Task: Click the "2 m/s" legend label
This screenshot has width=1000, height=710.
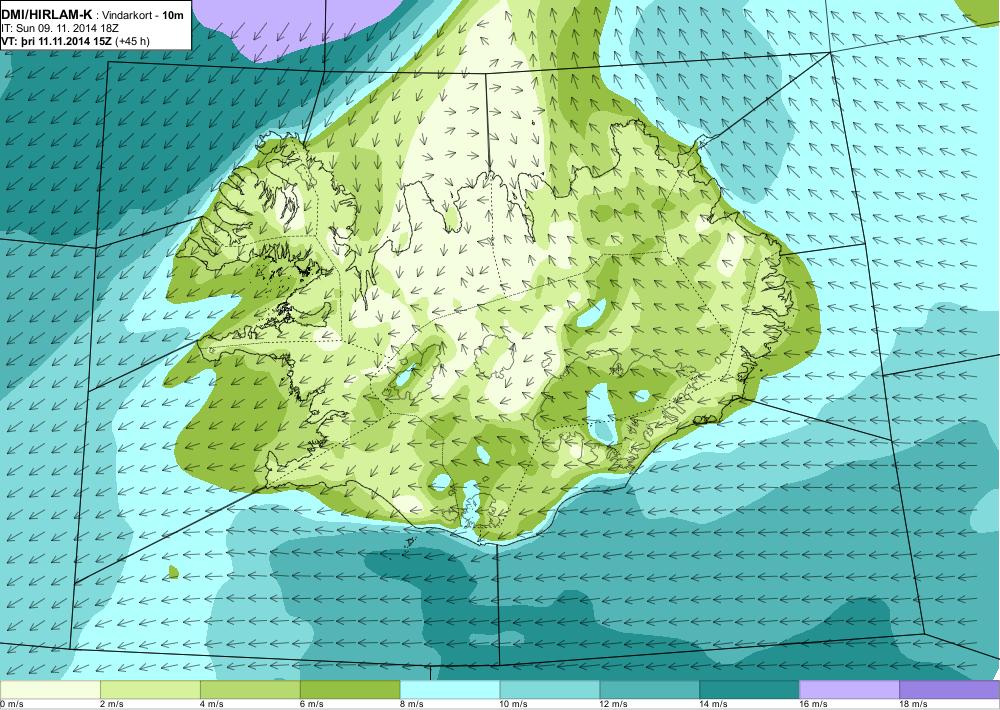Action: [112, 704]
